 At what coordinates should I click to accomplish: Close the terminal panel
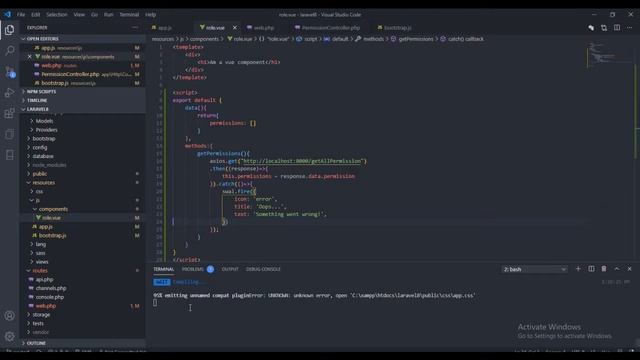(629, 269)
